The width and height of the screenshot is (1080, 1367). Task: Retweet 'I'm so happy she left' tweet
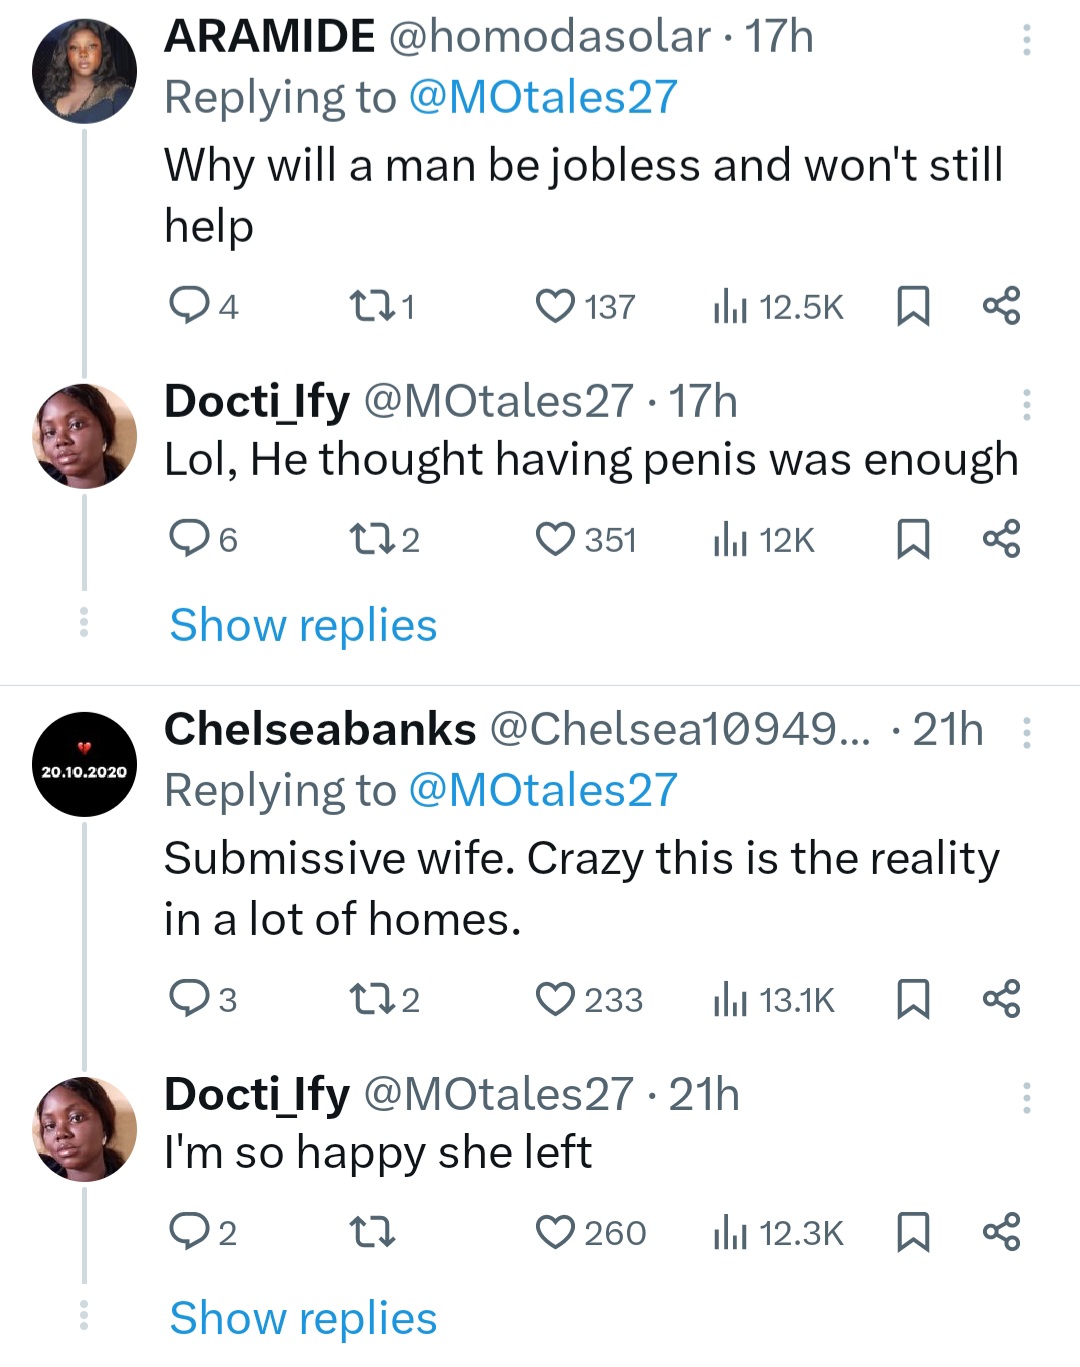373,1232
